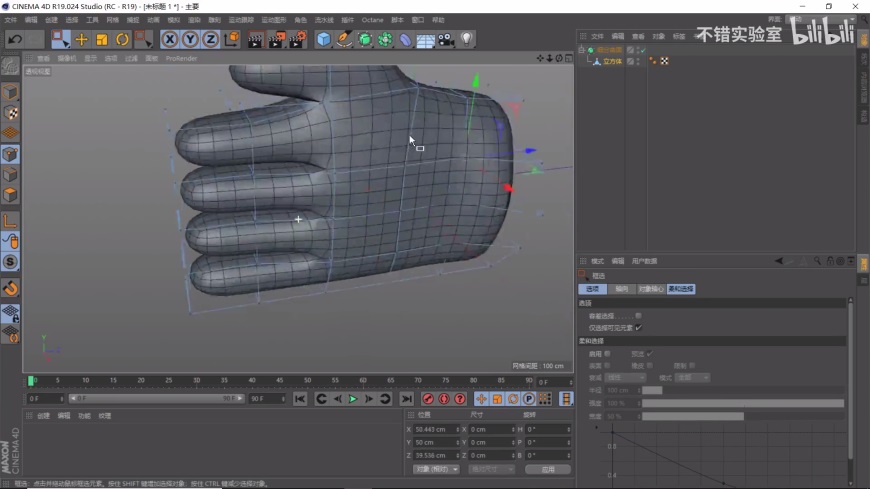The image size is (870, 489).
Task: Uncheck 仅选择可见元素 option
Action: (638, 327)
